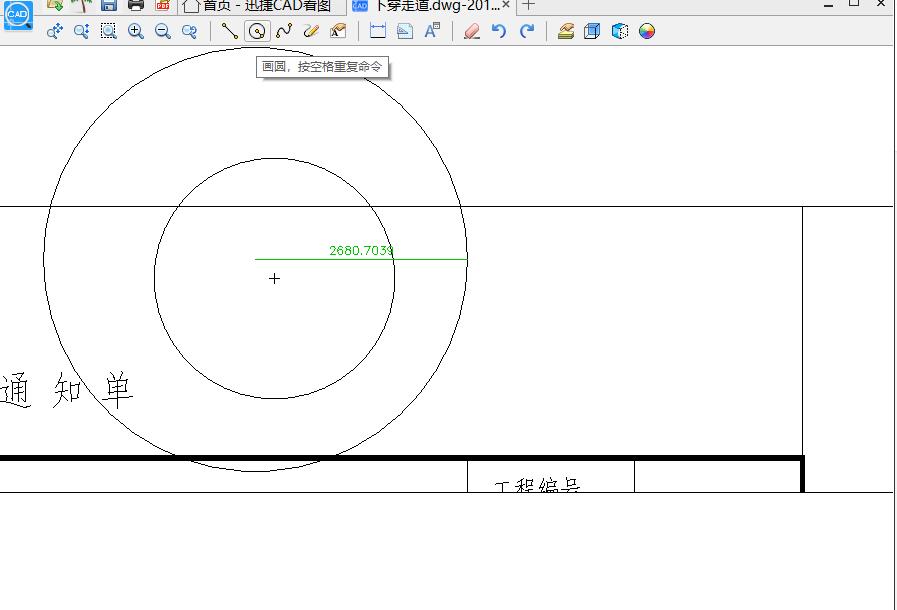Click the zoom with arrows magnifier icon
The width and height of the screenshot is (897, 610).
pyautogui.click(x=82, y=31)
